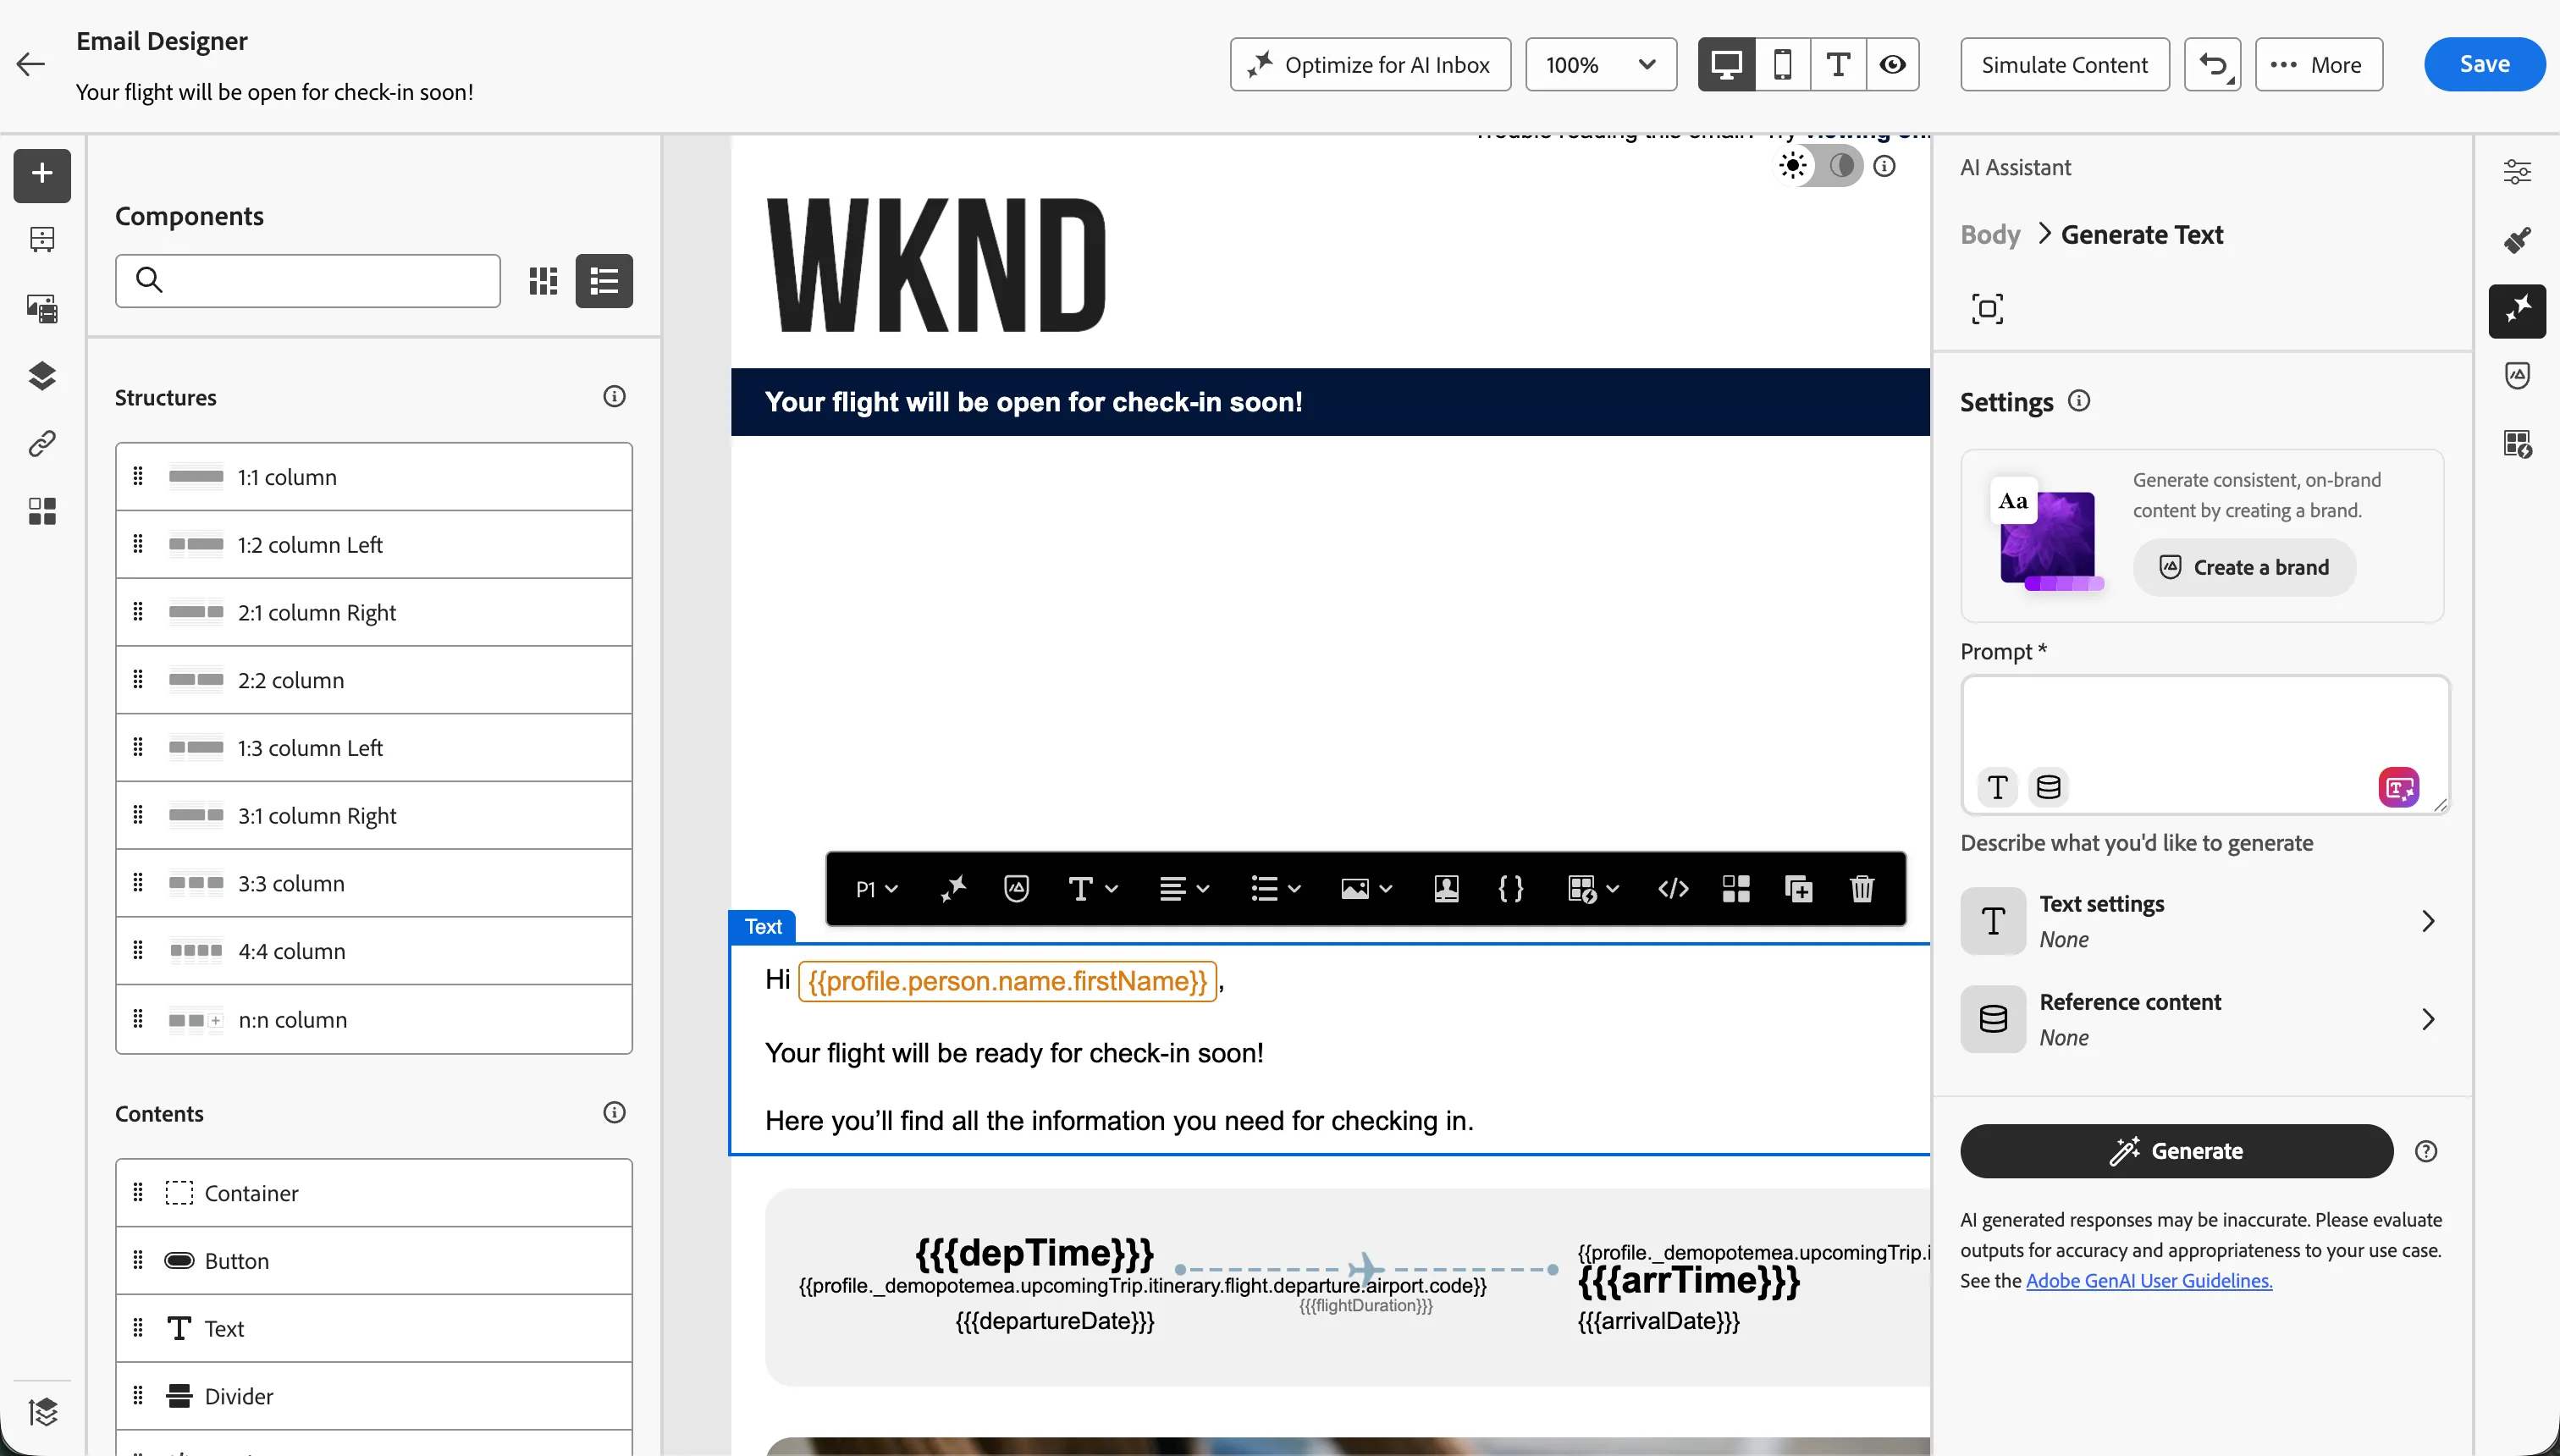Click the brand alignment toolbar icon

click(x=1016, y=889)
